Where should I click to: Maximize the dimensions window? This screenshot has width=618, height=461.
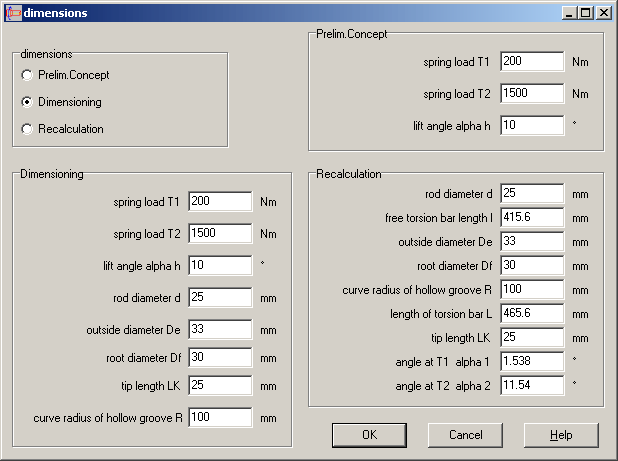tap(585, 13)
